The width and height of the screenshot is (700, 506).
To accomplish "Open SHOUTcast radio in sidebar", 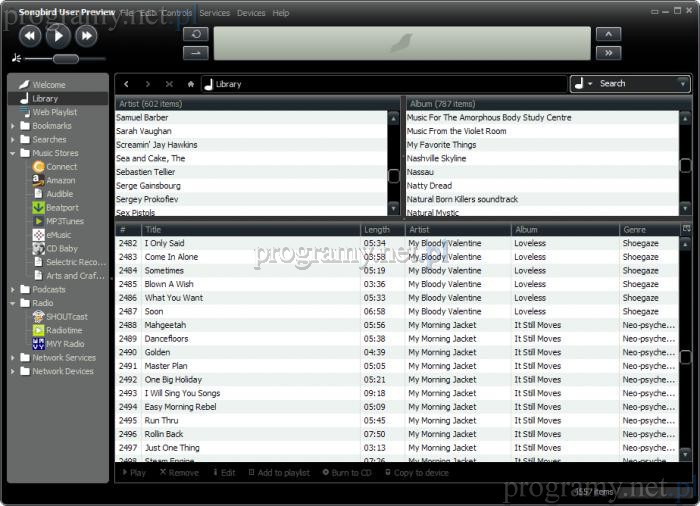I will click(x=66, y=317).
